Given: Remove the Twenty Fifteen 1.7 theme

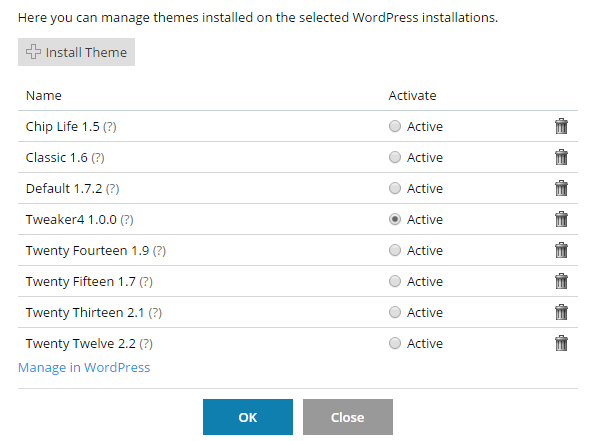Looking at the screenshot, I should click(561, 281).
